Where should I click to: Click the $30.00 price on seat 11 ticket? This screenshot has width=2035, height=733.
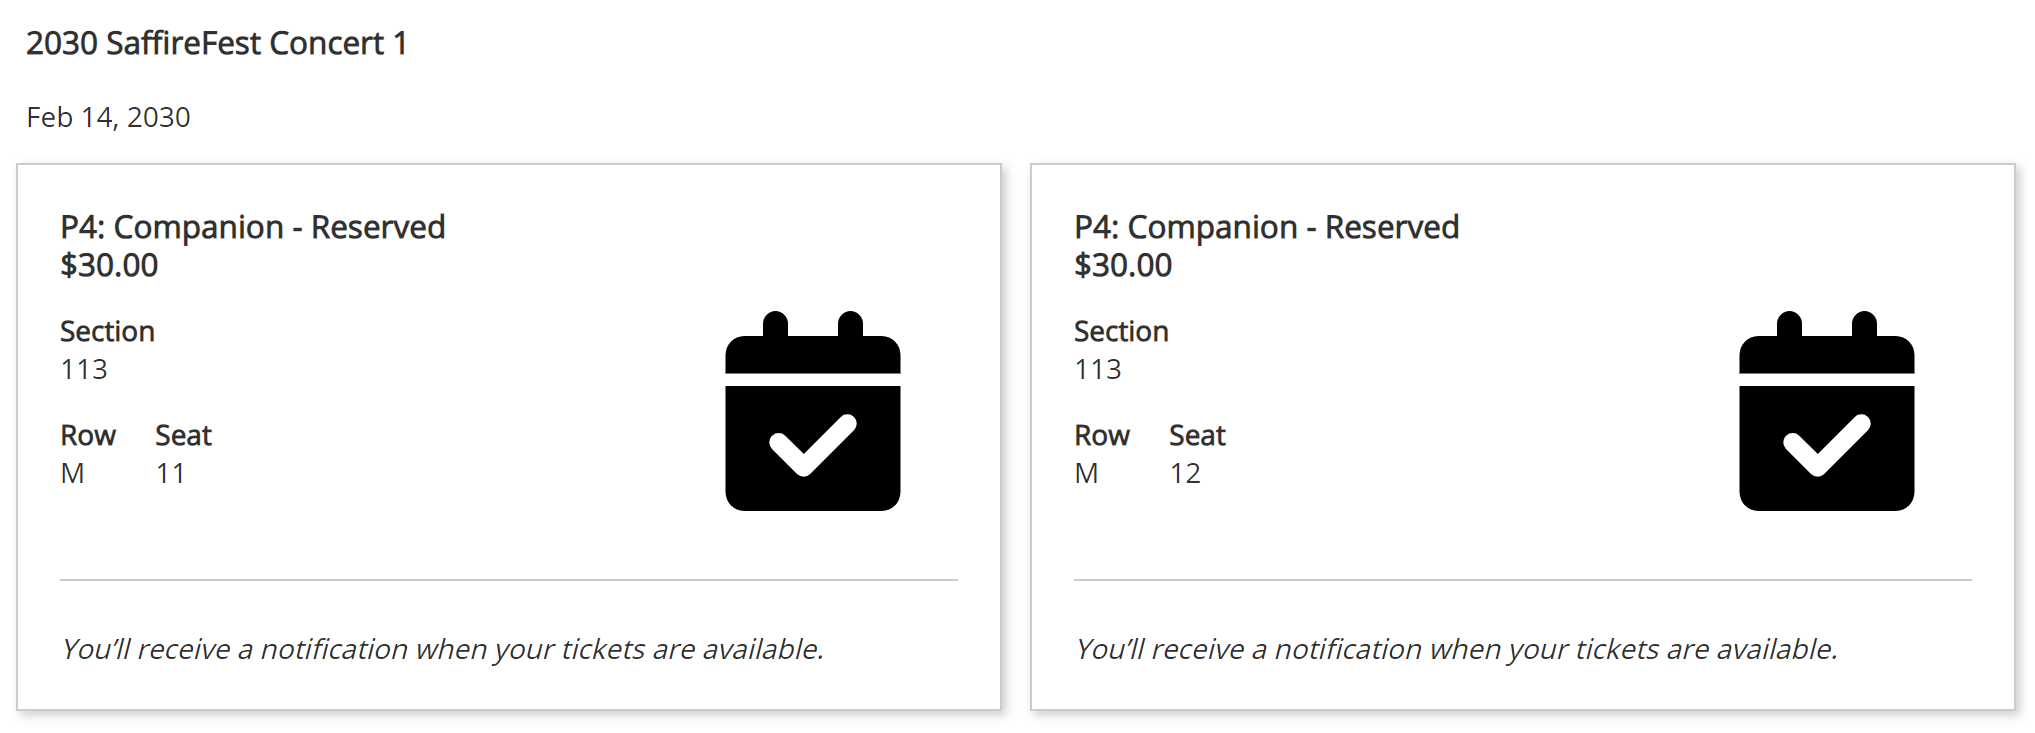[109, 265]
